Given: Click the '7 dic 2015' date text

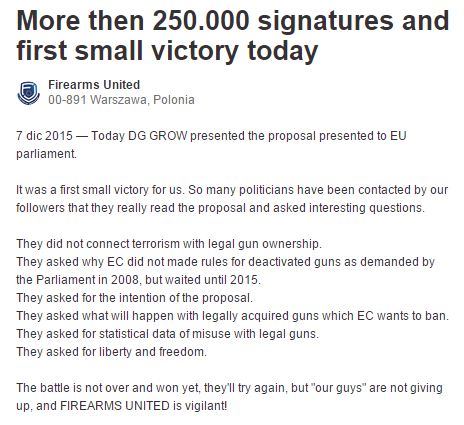Looking at the screenshot, I should tap(44, 136).
